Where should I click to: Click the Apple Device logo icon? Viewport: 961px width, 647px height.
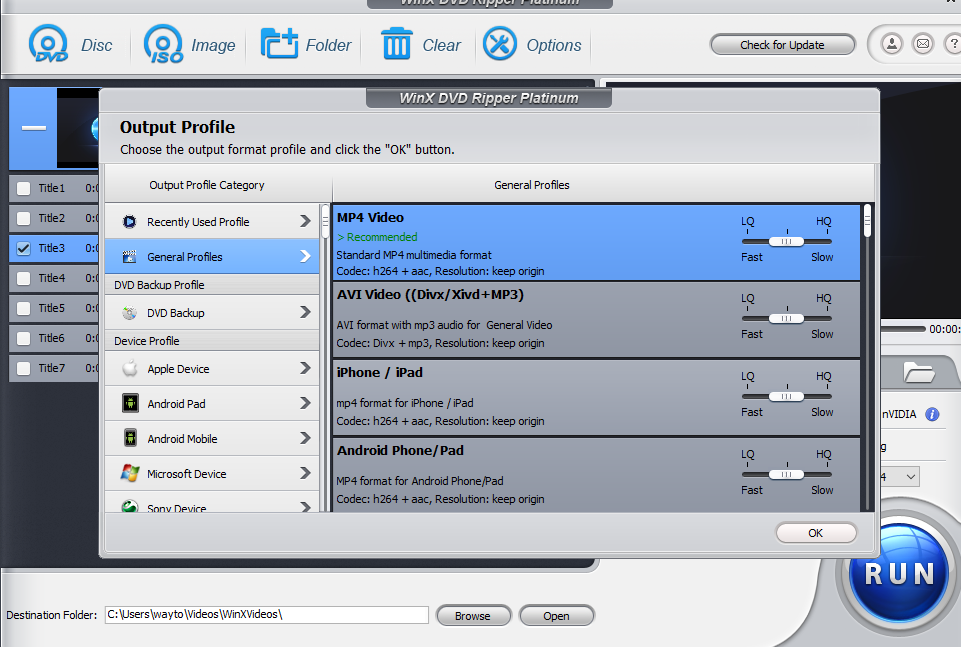[129, 369]
